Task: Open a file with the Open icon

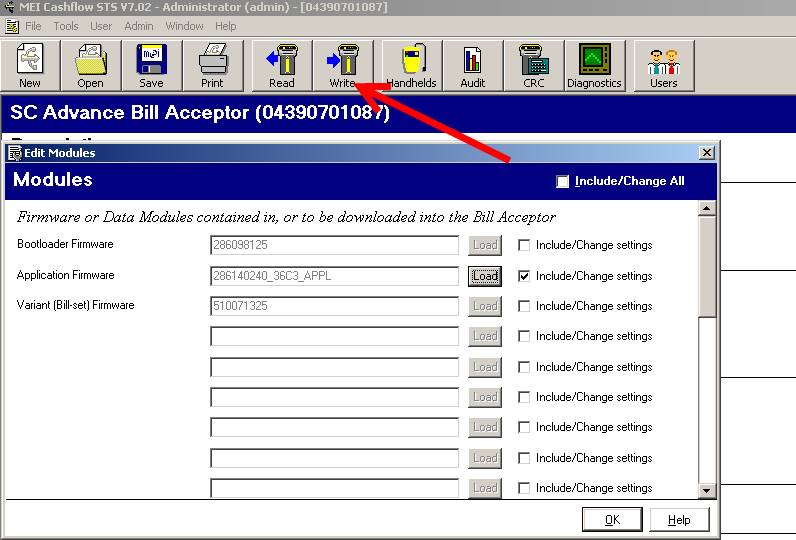Action: pos(90,66)
